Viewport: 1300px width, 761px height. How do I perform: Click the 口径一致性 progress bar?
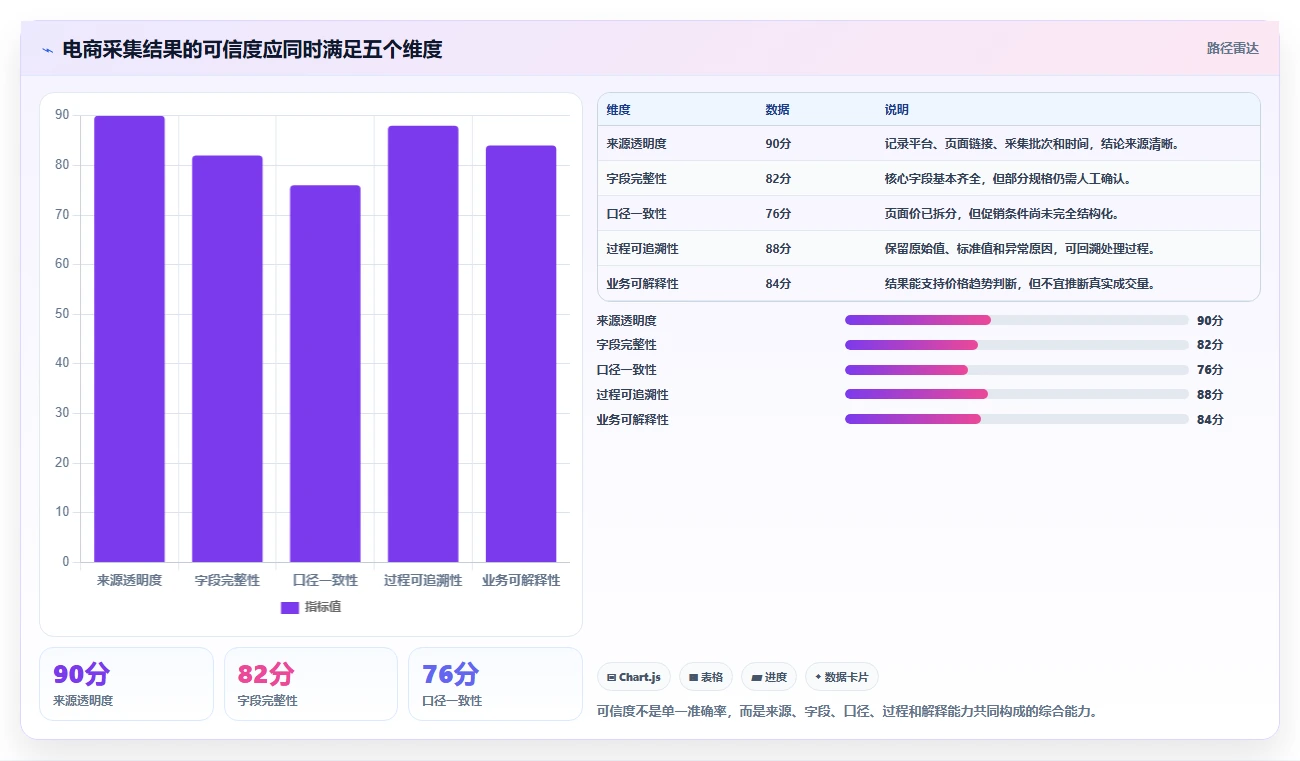tap(1016, 370)
